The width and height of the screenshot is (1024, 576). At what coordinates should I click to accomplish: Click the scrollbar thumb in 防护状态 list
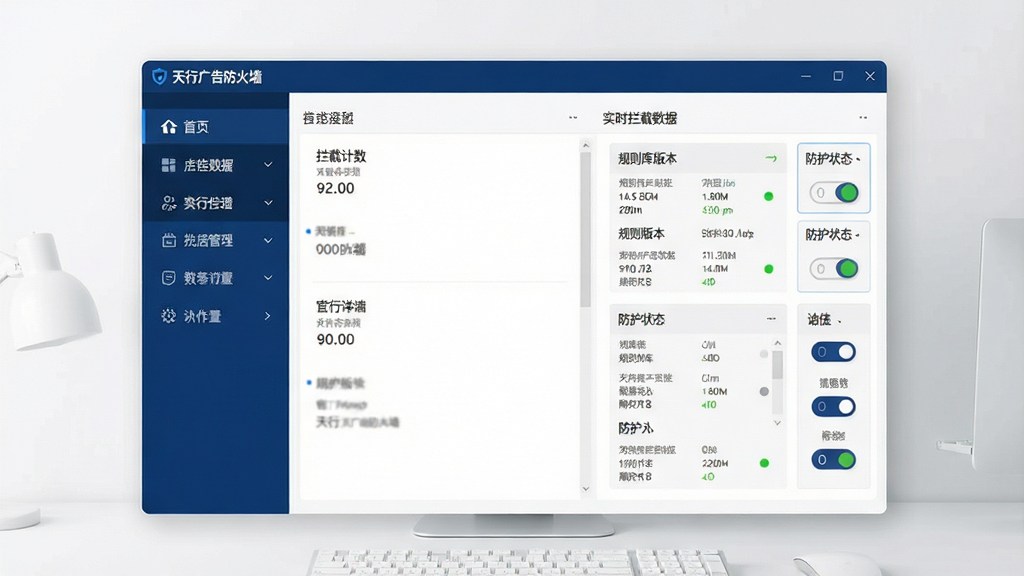[x=777, y=365]
